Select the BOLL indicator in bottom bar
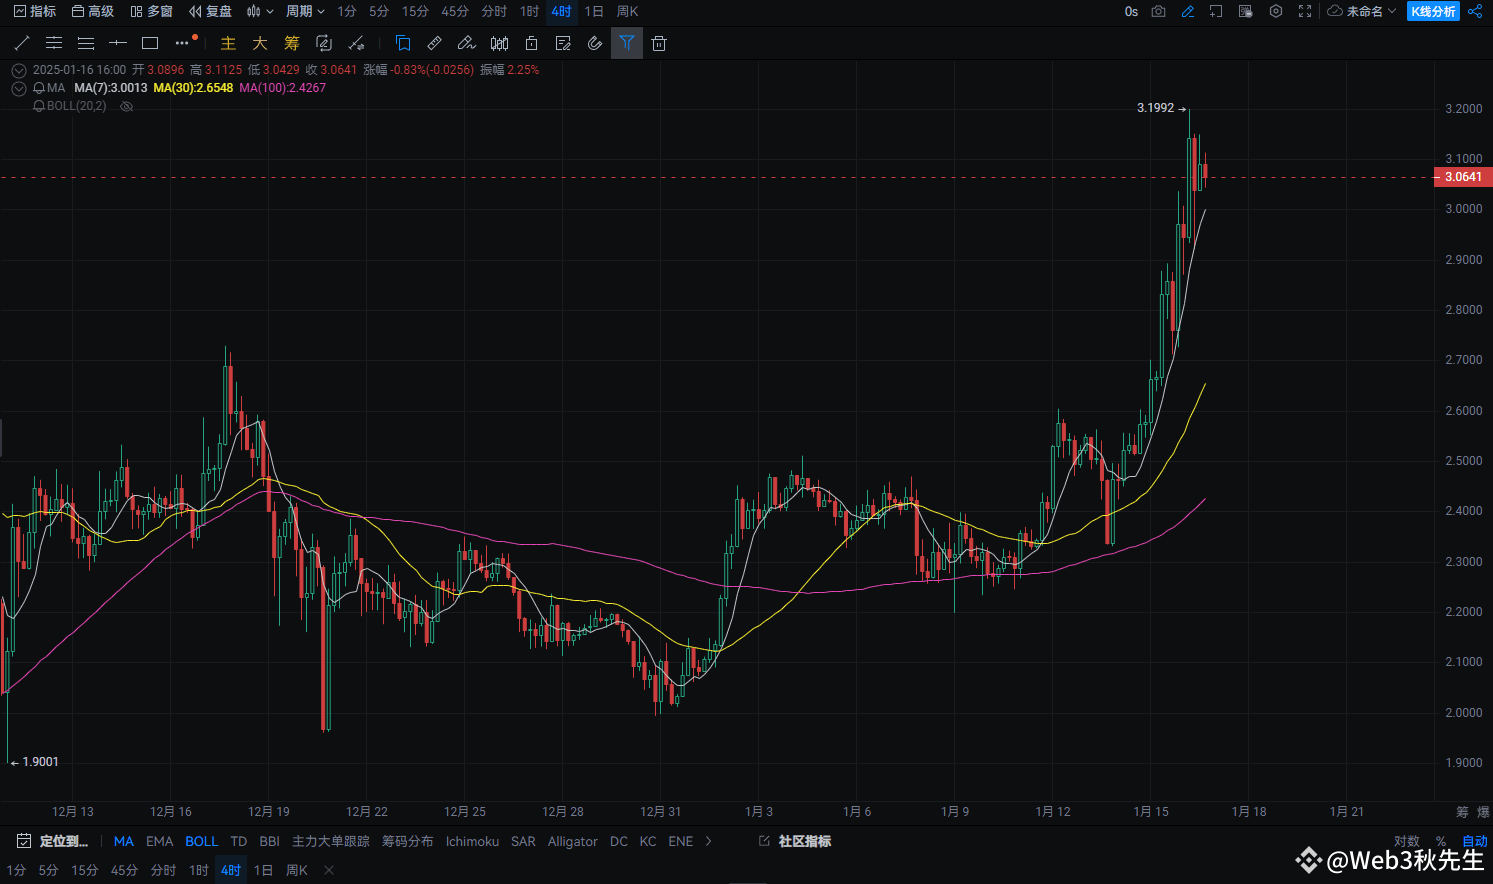The image size is (1493, 884). tap(201, 841)
